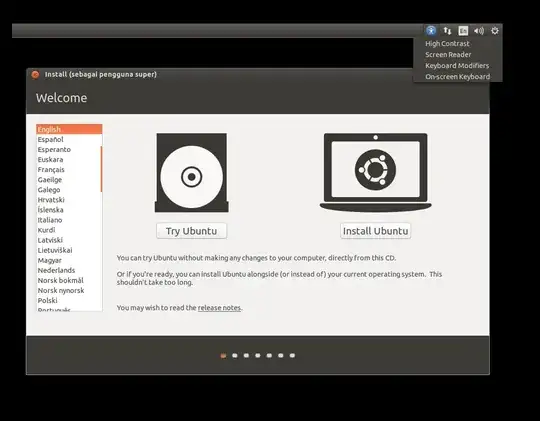
Task: Toggle High Contrast in accessibility menu
Action: click(447, 44)
